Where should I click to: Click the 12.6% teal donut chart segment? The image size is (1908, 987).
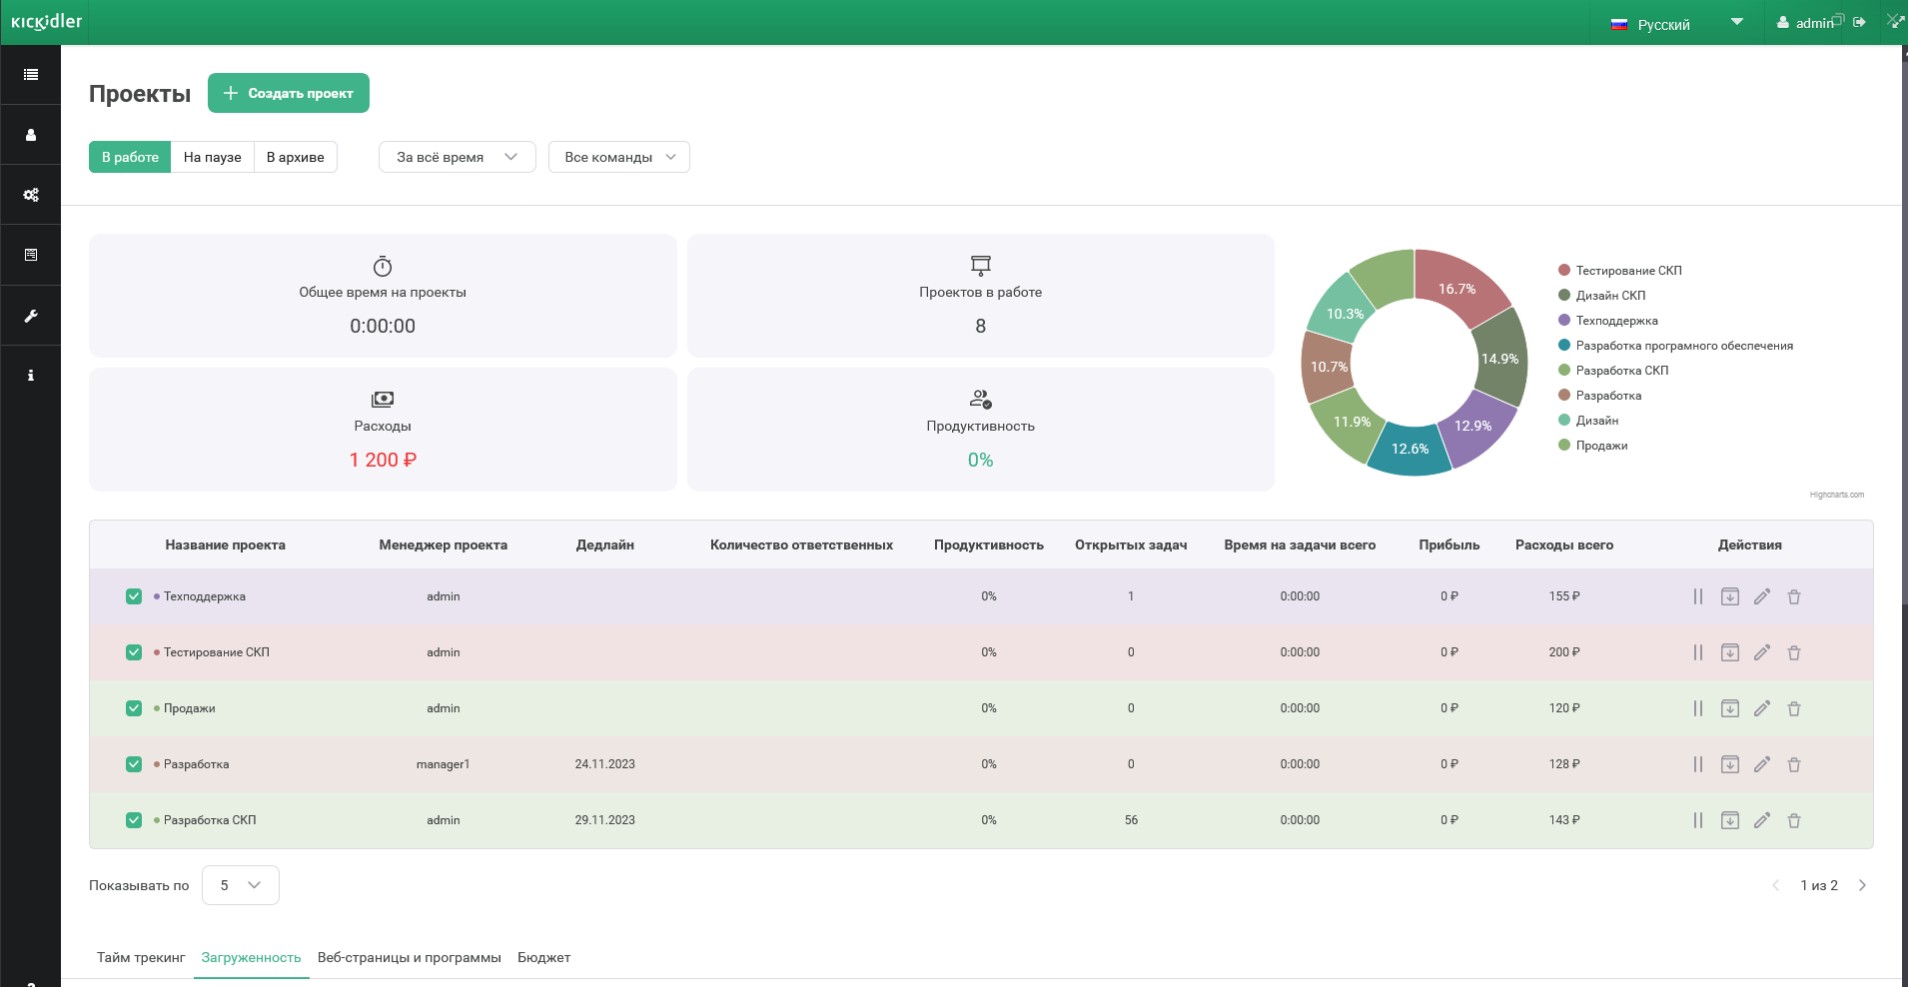(1409, 450)
